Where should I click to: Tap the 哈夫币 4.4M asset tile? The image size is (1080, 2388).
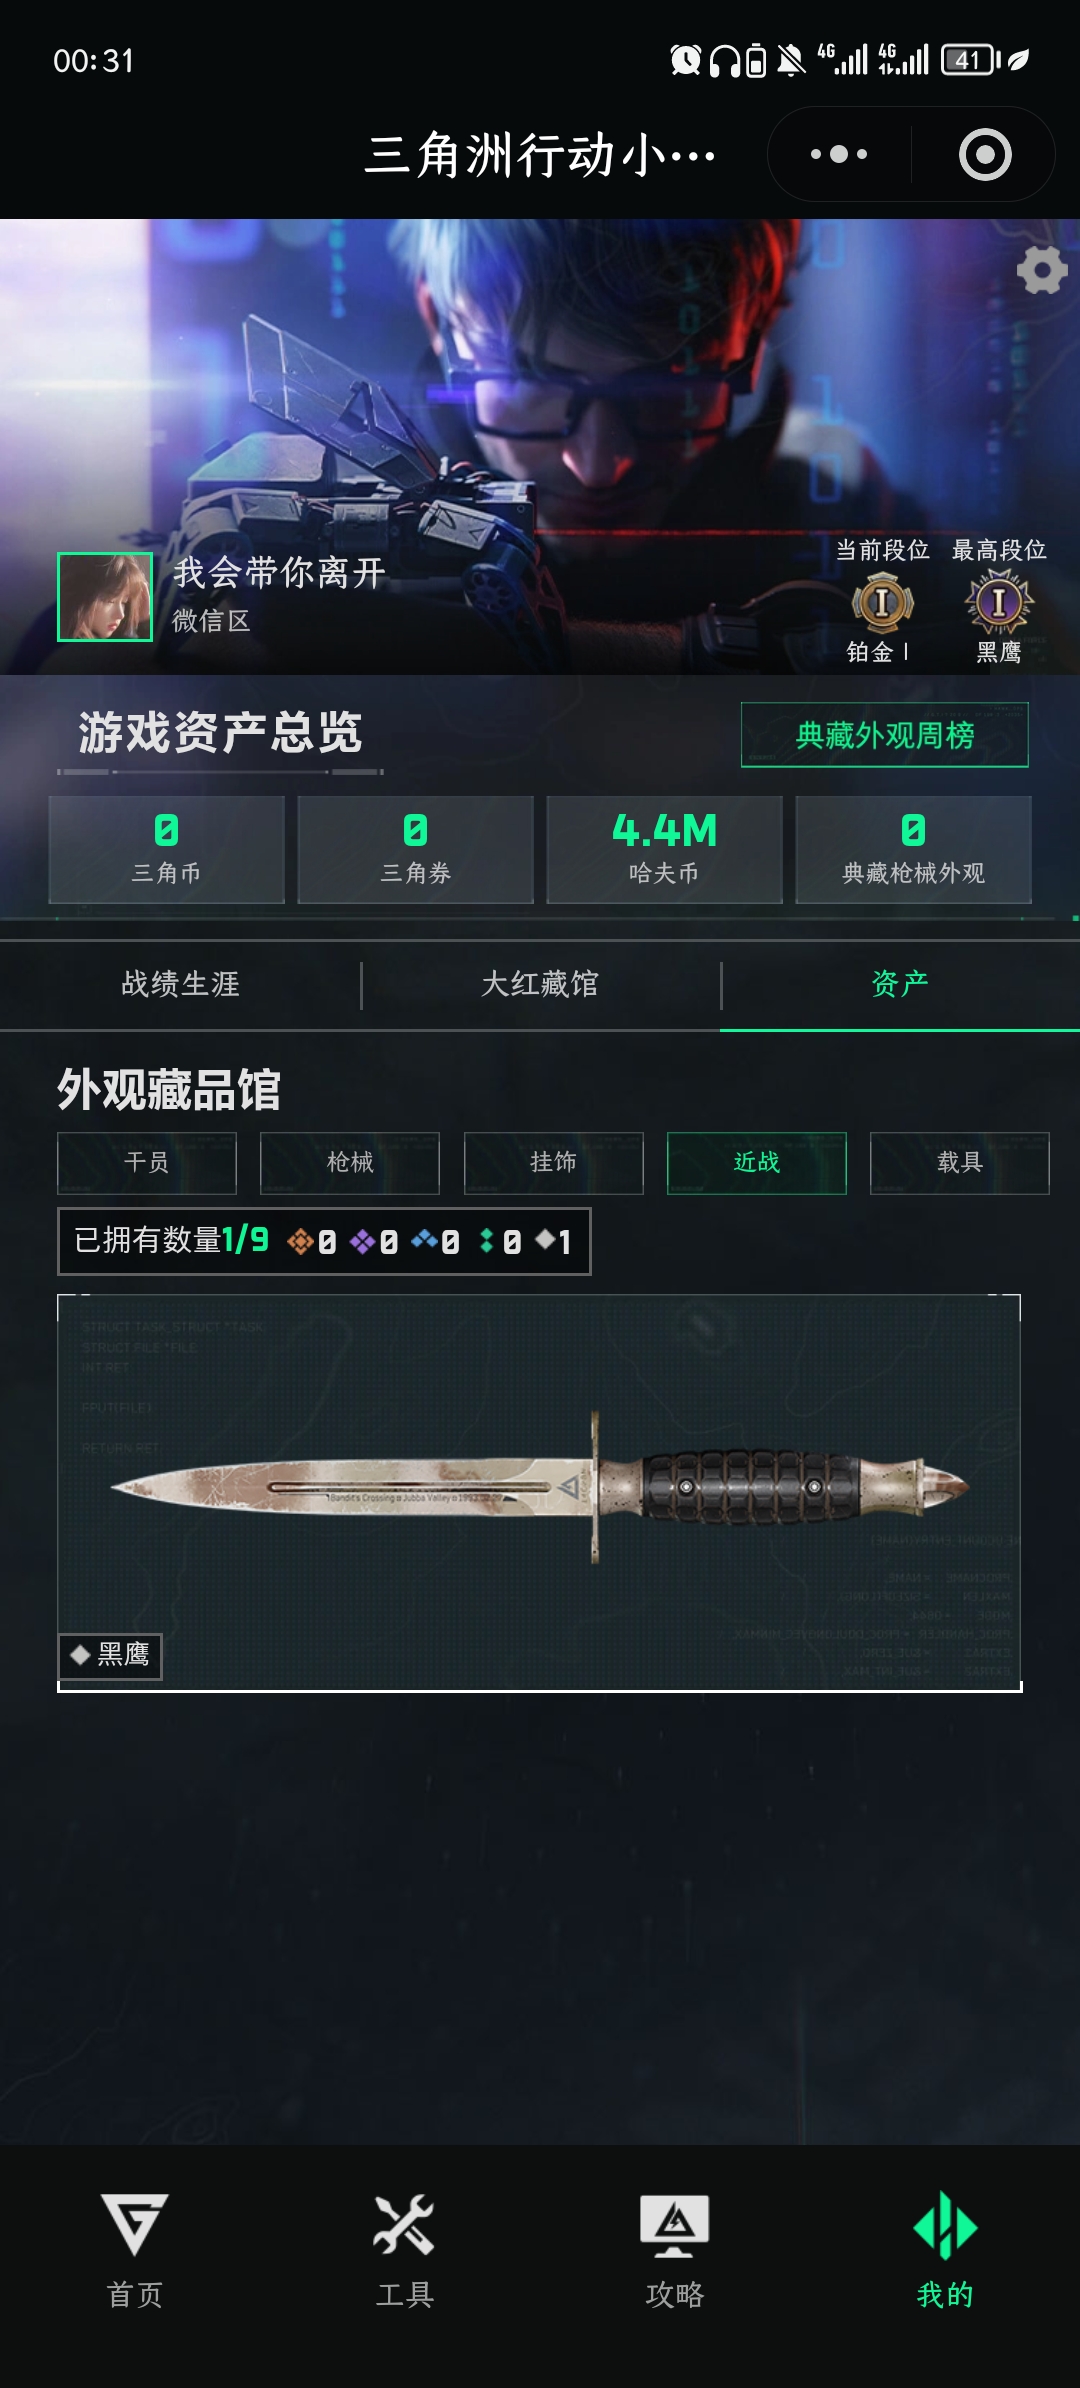point(665,850)
